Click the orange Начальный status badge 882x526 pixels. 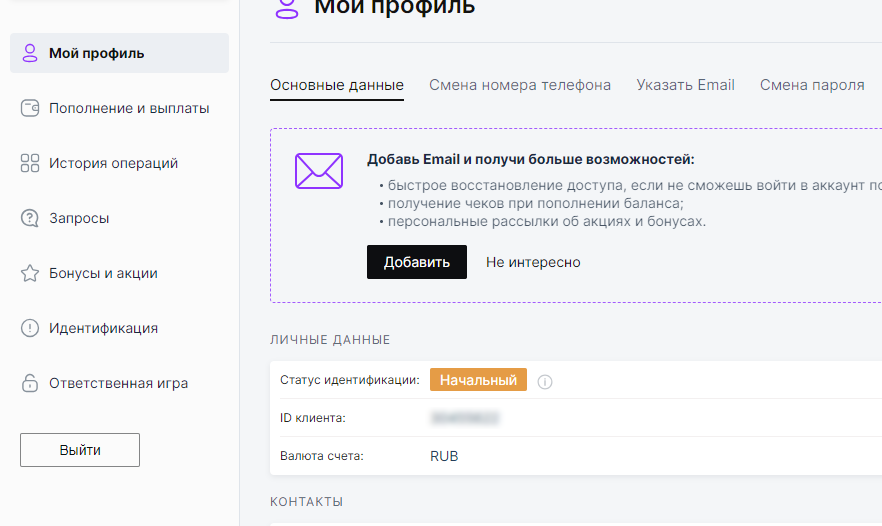478,380
